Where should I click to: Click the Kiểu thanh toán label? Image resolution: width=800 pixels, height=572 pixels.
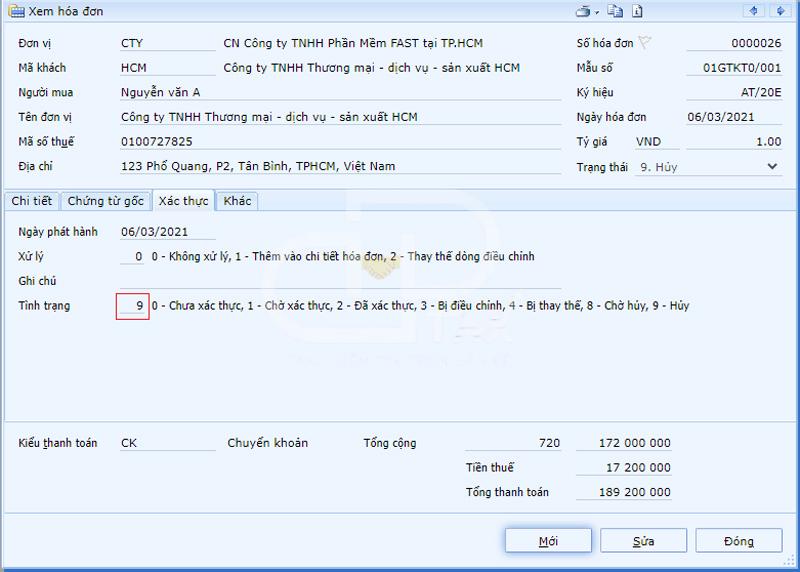58,443
